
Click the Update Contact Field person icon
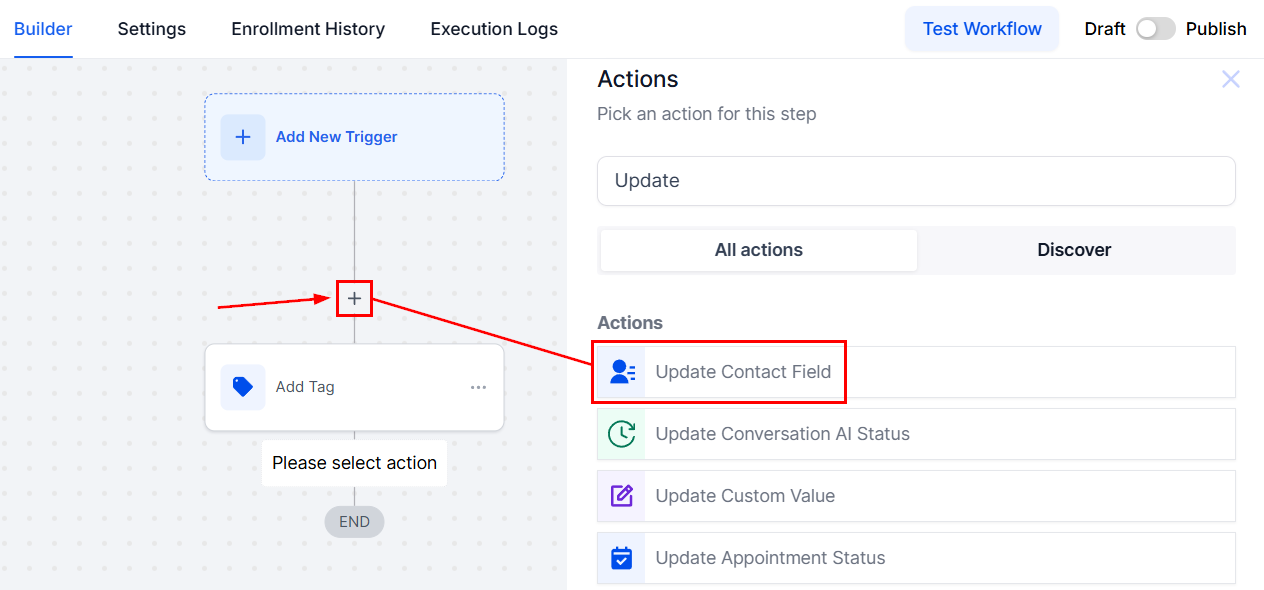coord(622,372)
